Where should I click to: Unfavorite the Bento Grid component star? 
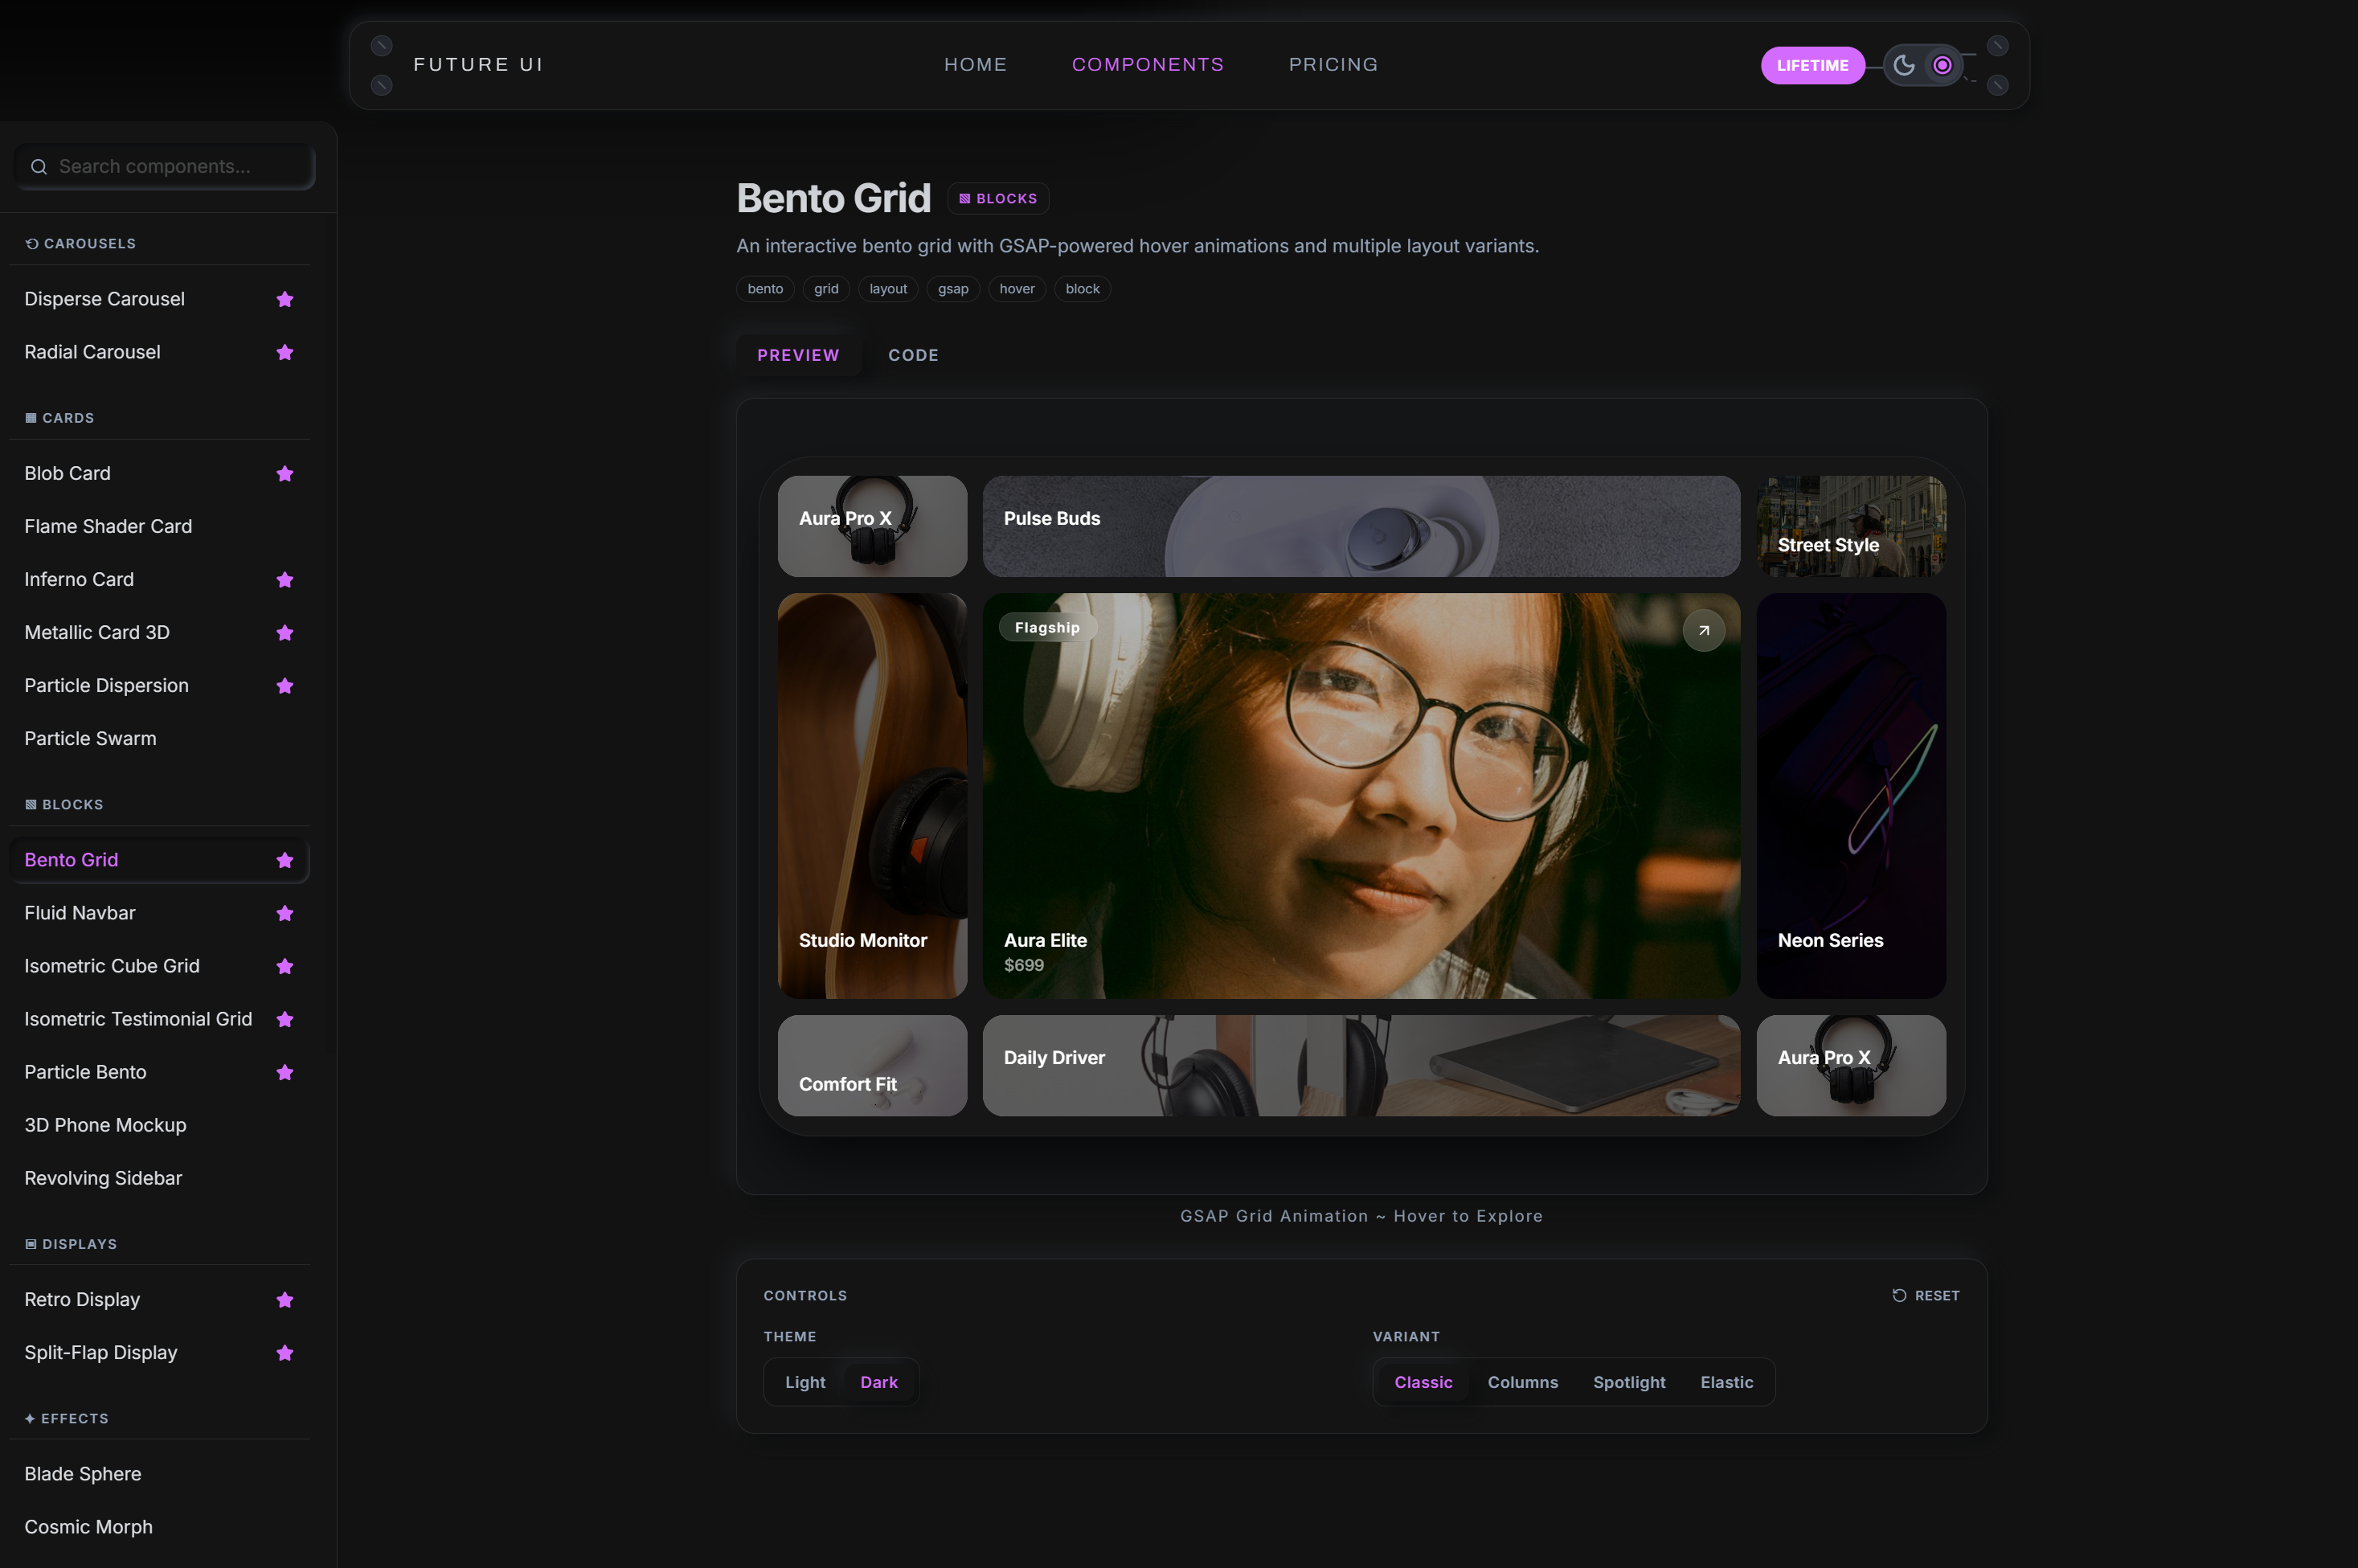[x=285, y=859]
